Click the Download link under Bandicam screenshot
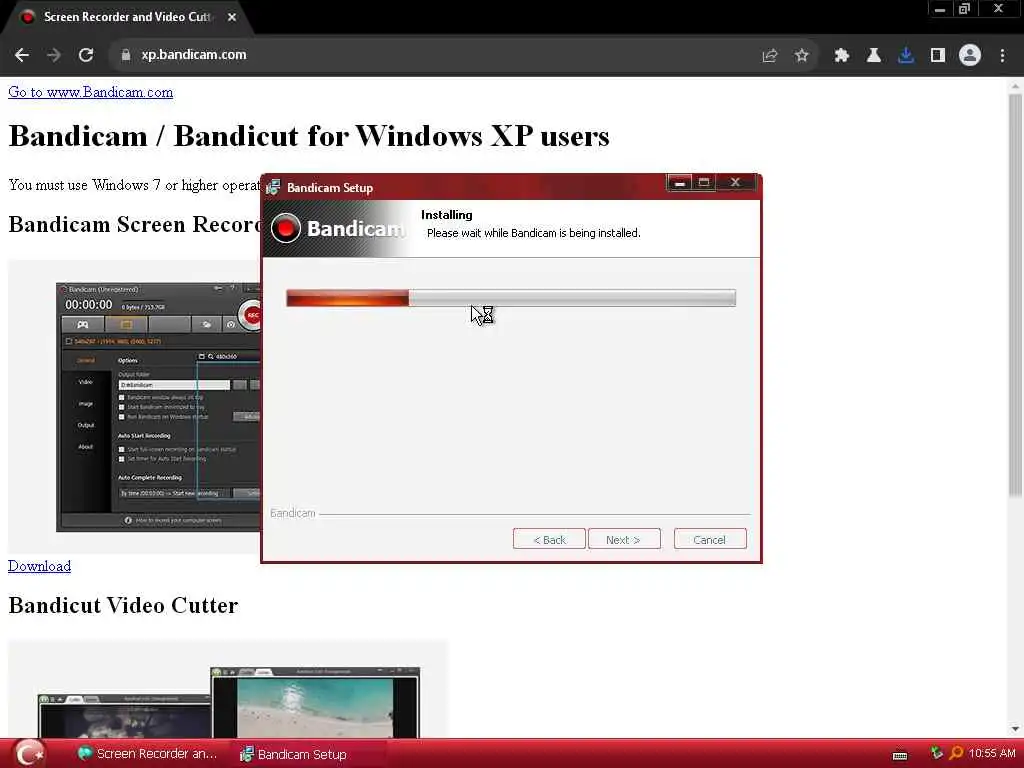 (x=39, y=566)
